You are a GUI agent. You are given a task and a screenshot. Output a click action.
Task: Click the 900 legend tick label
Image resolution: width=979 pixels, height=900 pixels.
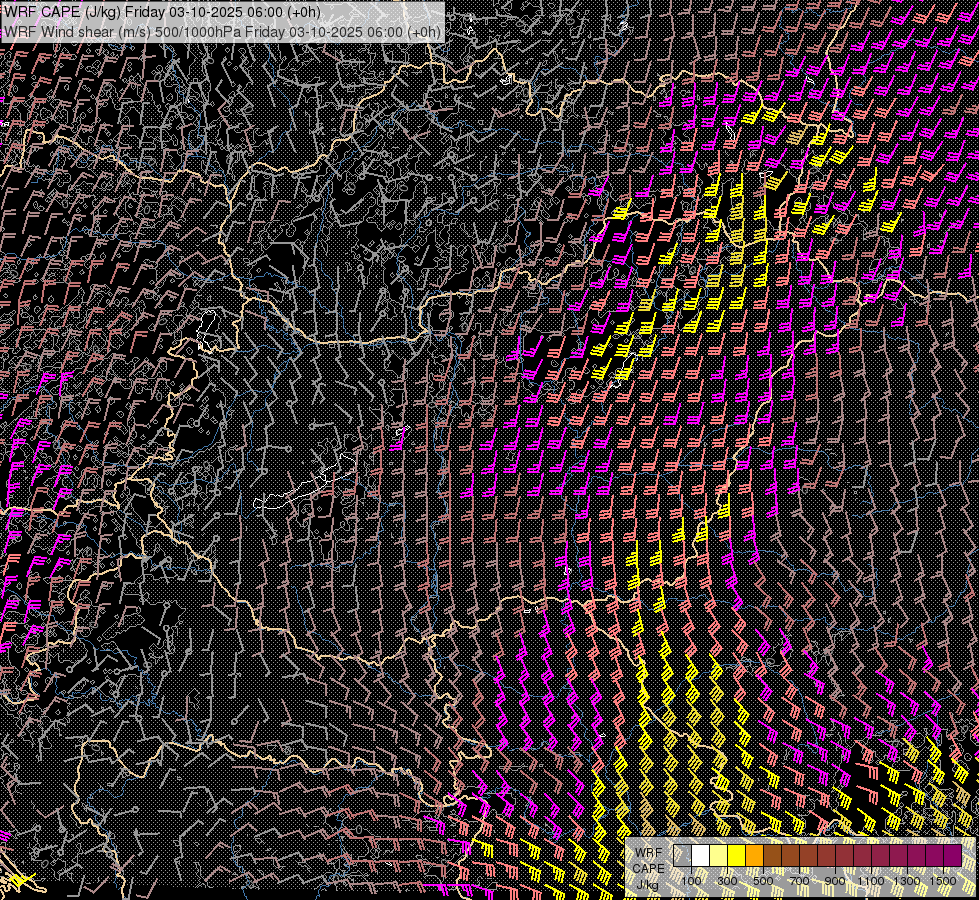pos(835,880)
